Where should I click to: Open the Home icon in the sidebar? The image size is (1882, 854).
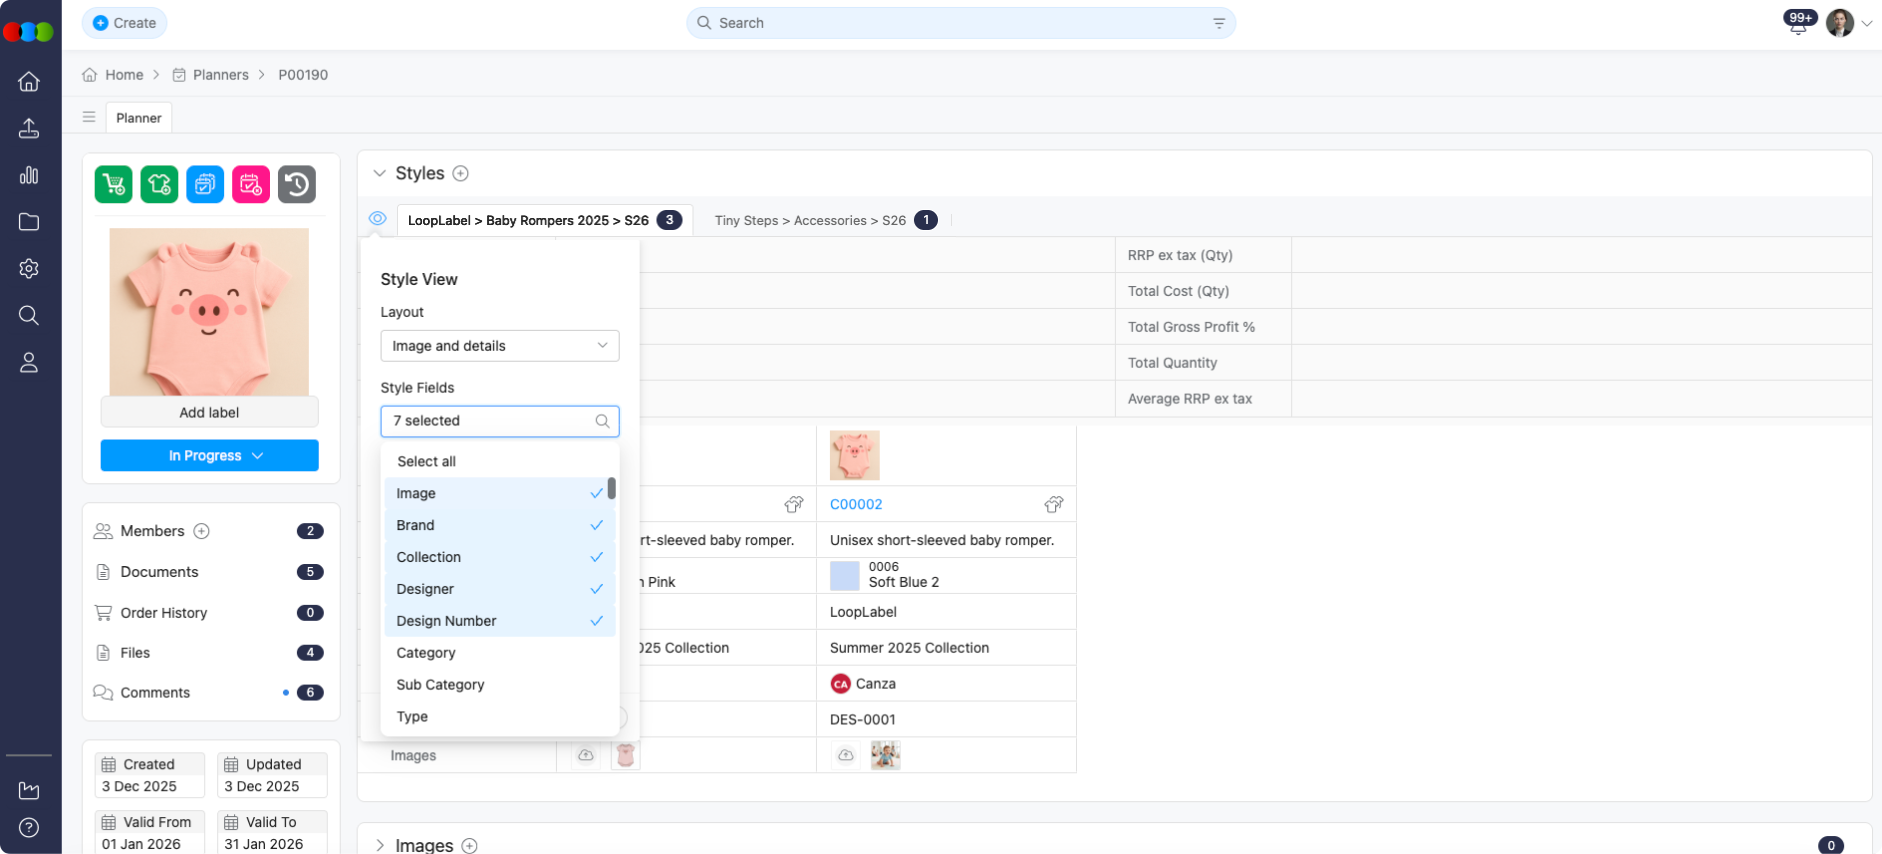coord(29,81)
